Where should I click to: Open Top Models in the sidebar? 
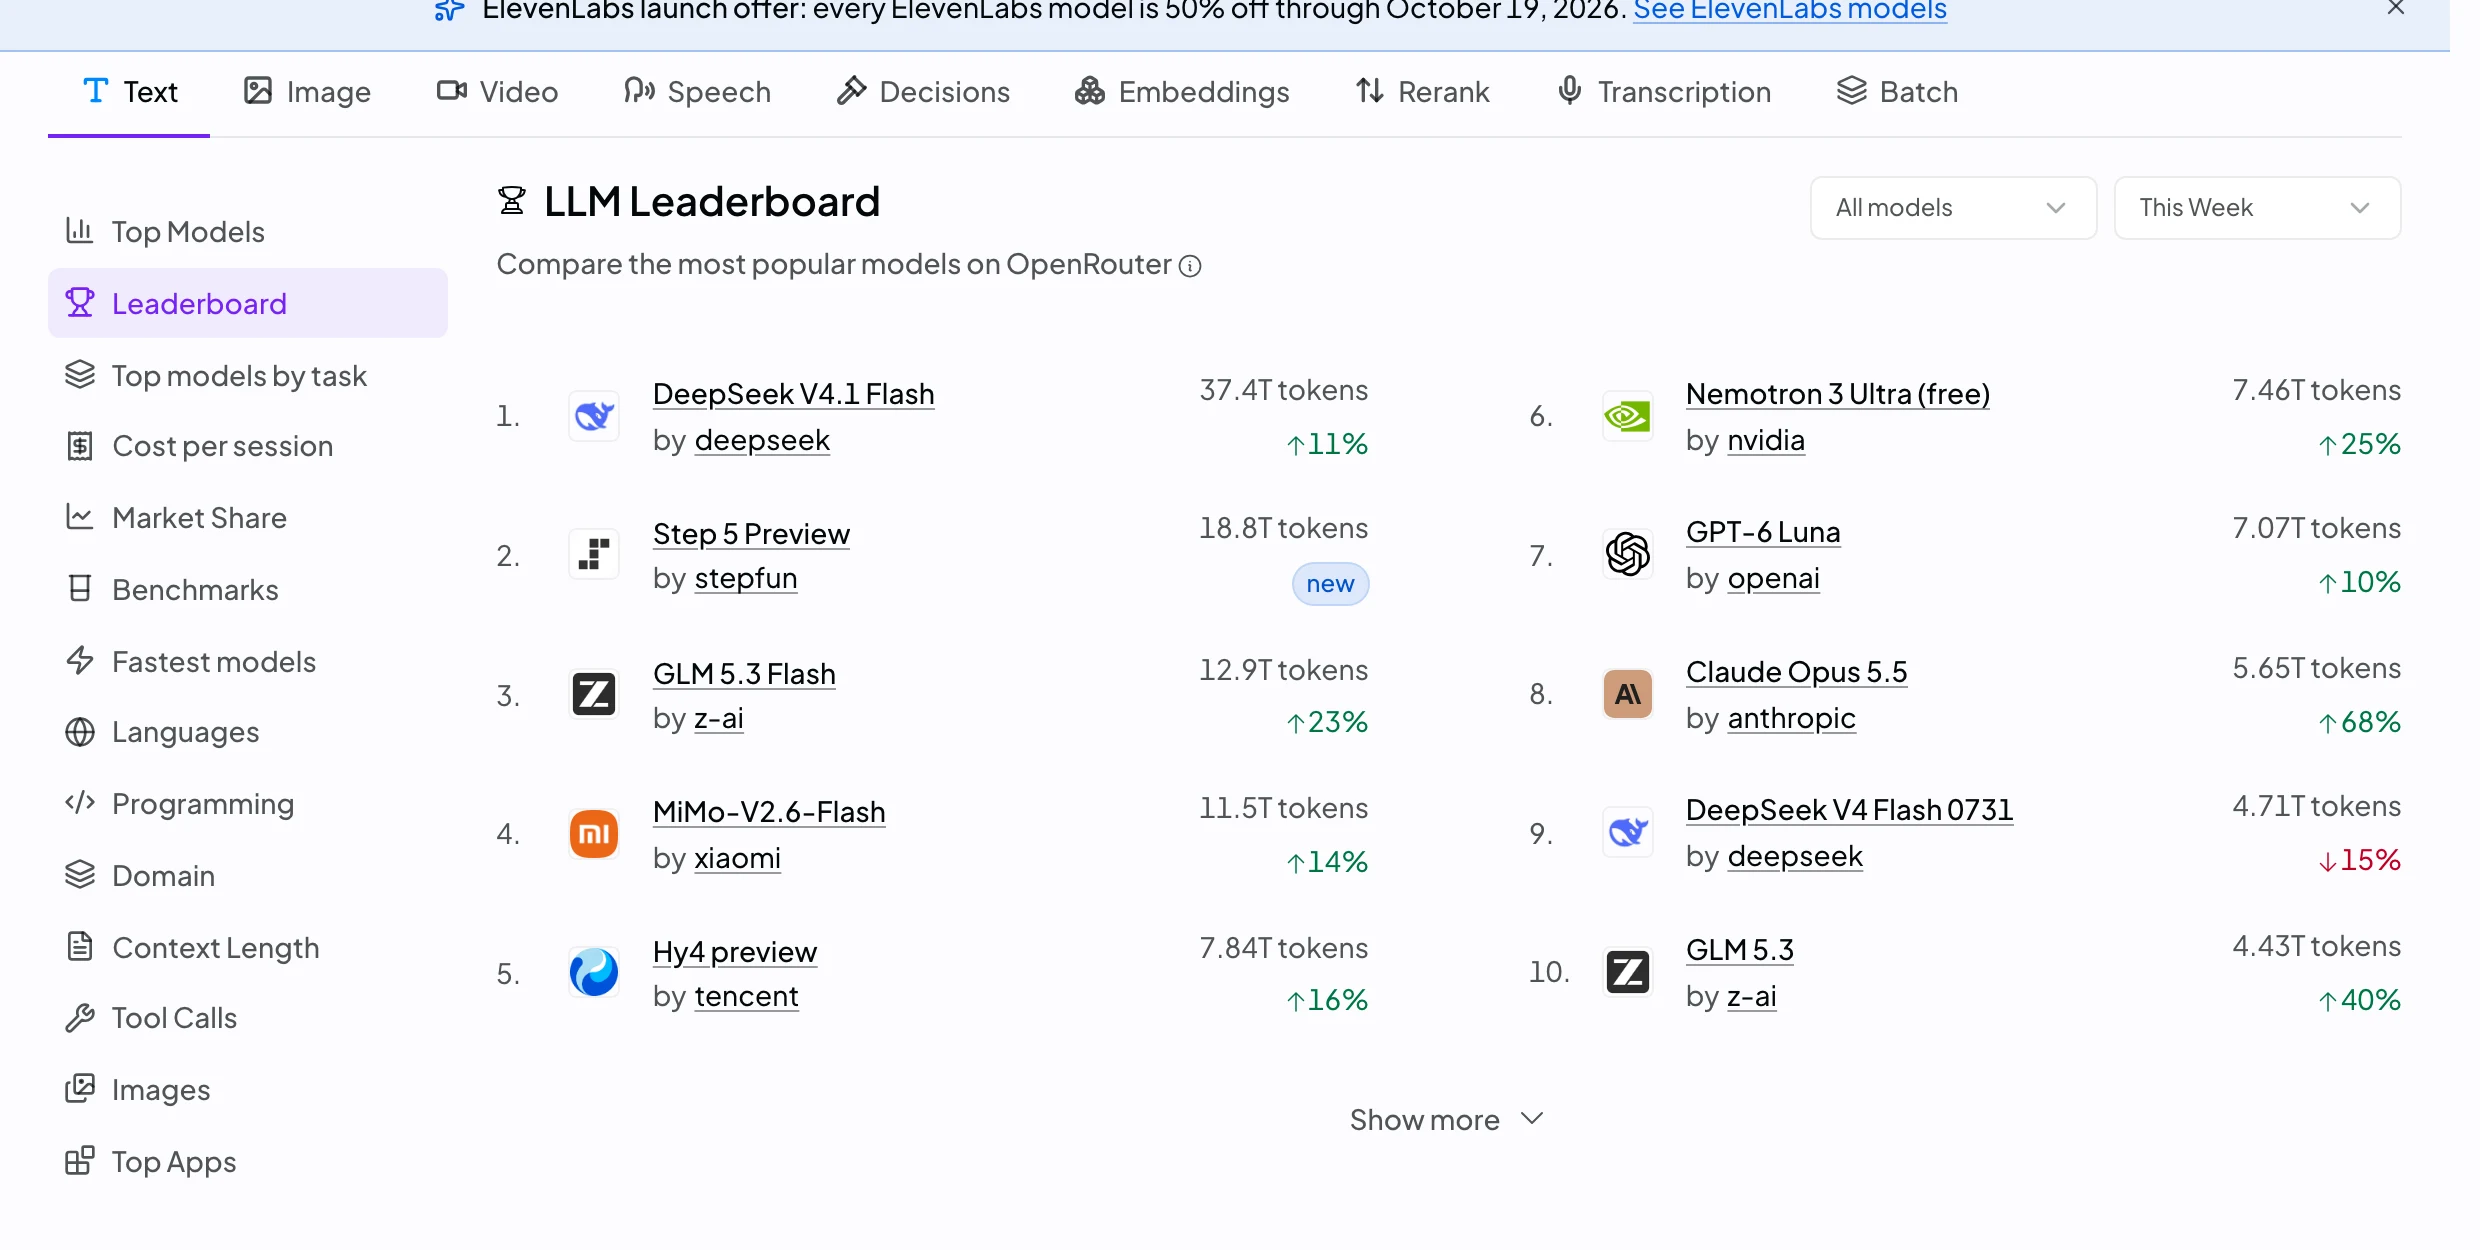coord(248,232)
